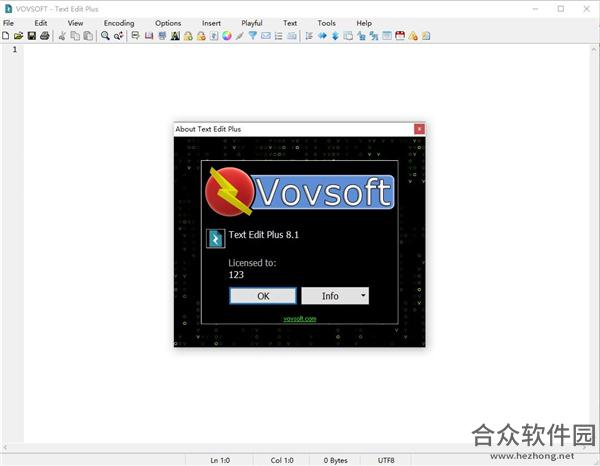The image size is (600, 466).
Task: Click the Vovsoft logo banner
Action: coord(300,191)
